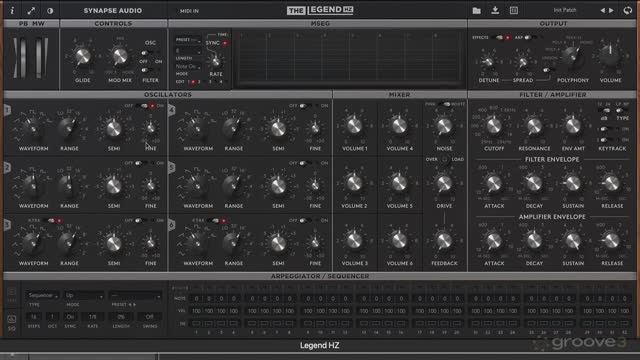The image size is (640, 360).
Task: Go to previous patch arrow
Action: click(x=602, y=11)
